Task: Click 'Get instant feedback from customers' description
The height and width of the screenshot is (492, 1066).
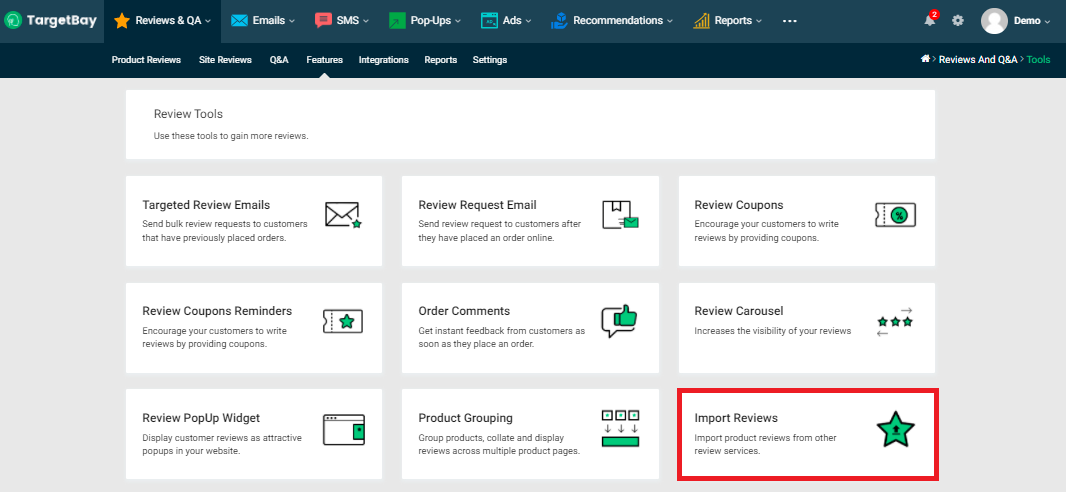Action: pyautogui.click(x=502, y=337)
